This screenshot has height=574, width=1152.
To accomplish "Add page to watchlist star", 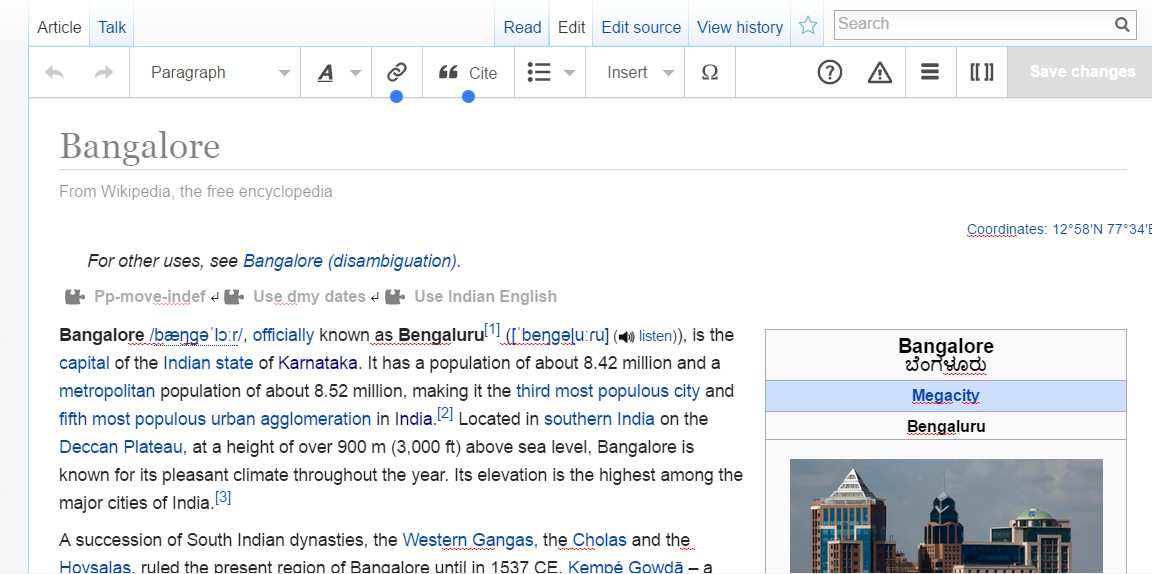I will coord(808,27).
